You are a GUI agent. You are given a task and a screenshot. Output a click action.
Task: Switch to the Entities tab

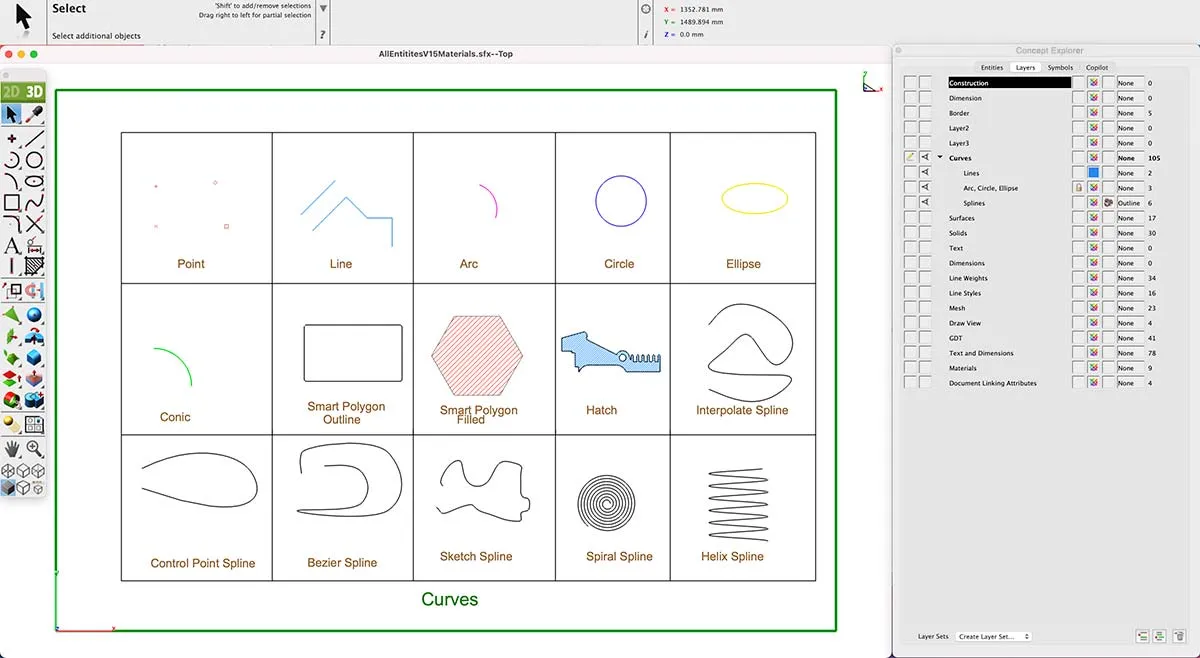pos(991,68)
